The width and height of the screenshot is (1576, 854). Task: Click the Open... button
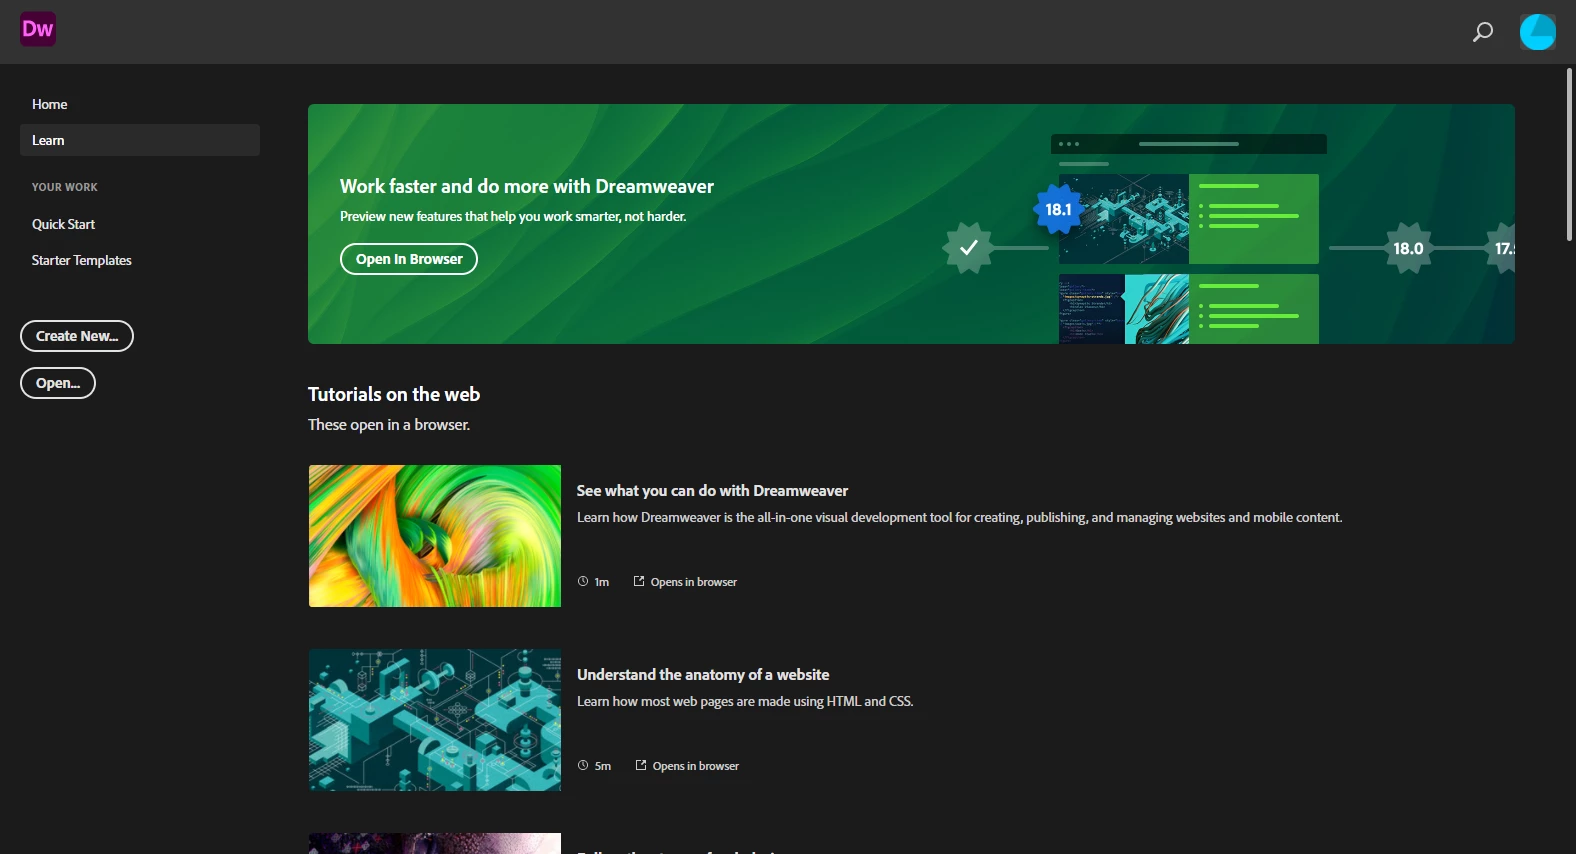[x=58, y=383]
